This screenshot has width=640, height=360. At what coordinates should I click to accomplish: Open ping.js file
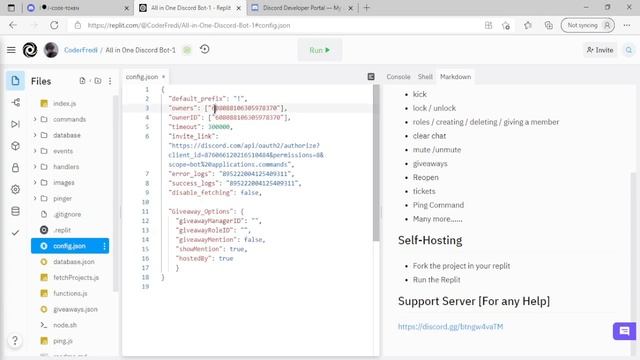(x=63, y=341)
